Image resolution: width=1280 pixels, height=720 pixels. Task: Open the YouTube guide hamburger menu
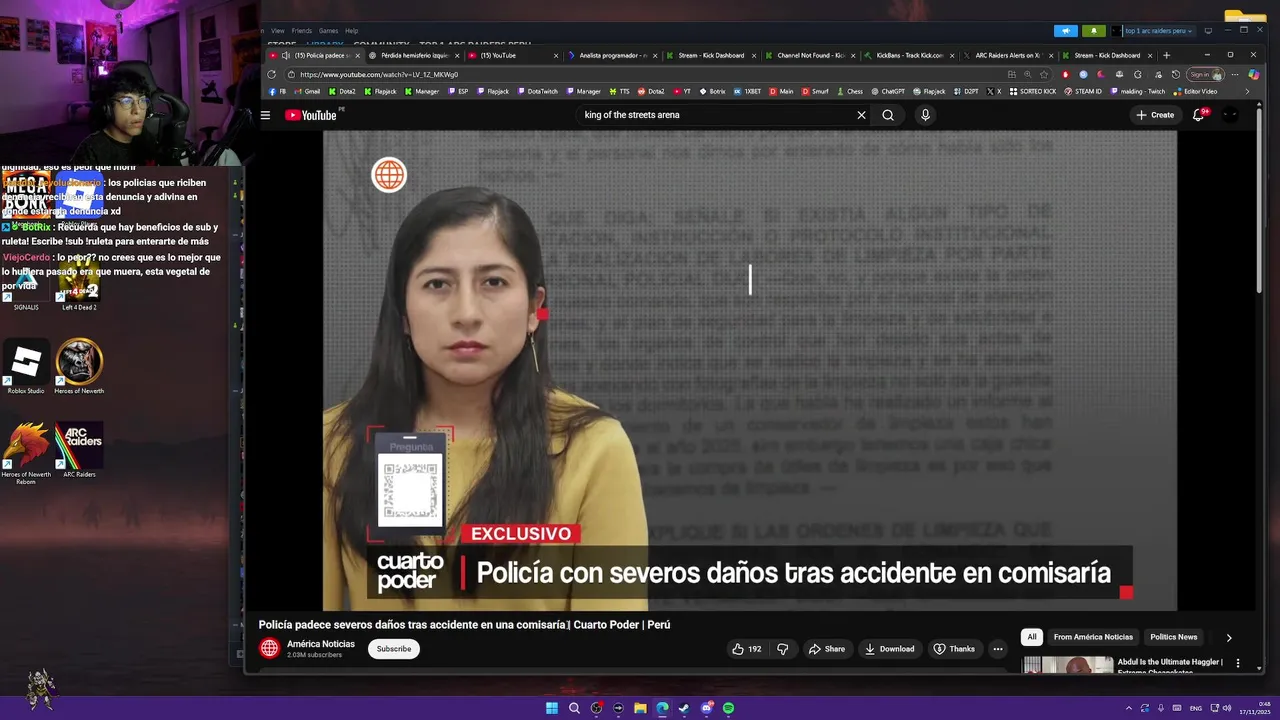(265, 115)
